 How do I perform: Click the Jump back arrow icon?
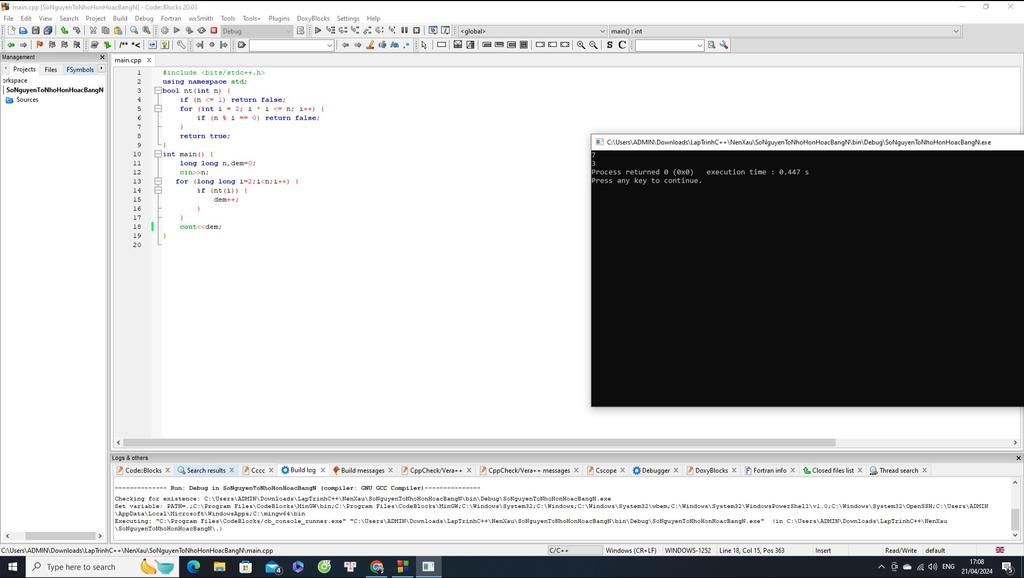[11, 45]
